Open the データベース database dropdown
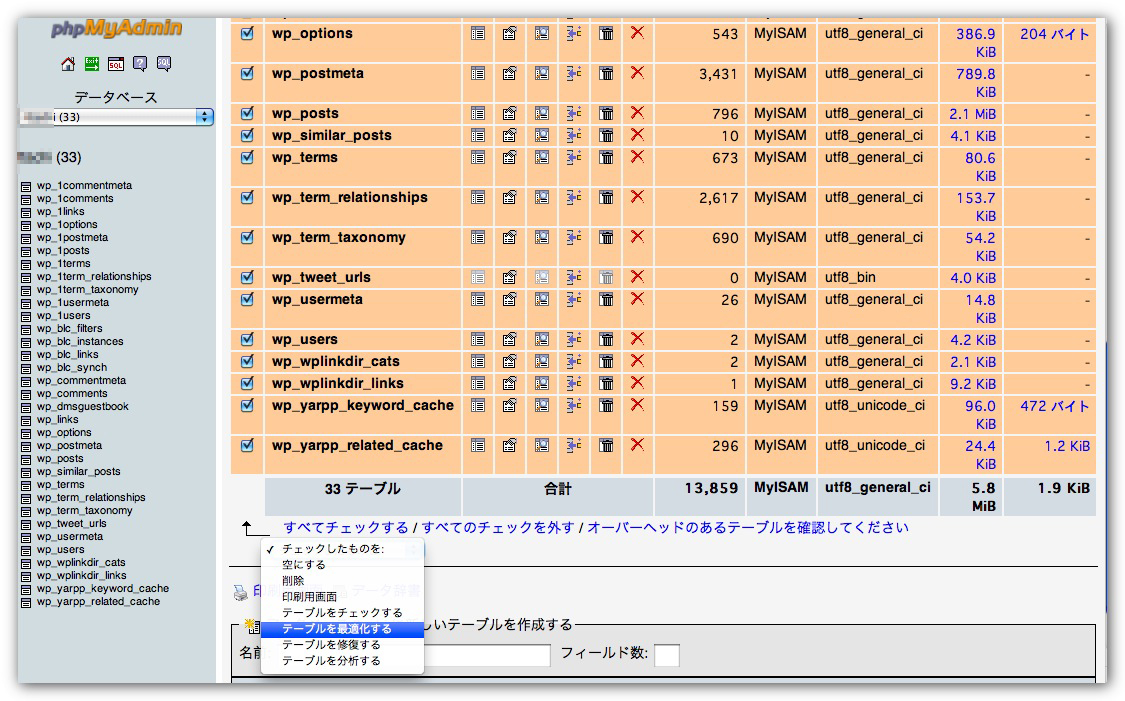This screenshot has width=1125, height=701. point(117,117)
